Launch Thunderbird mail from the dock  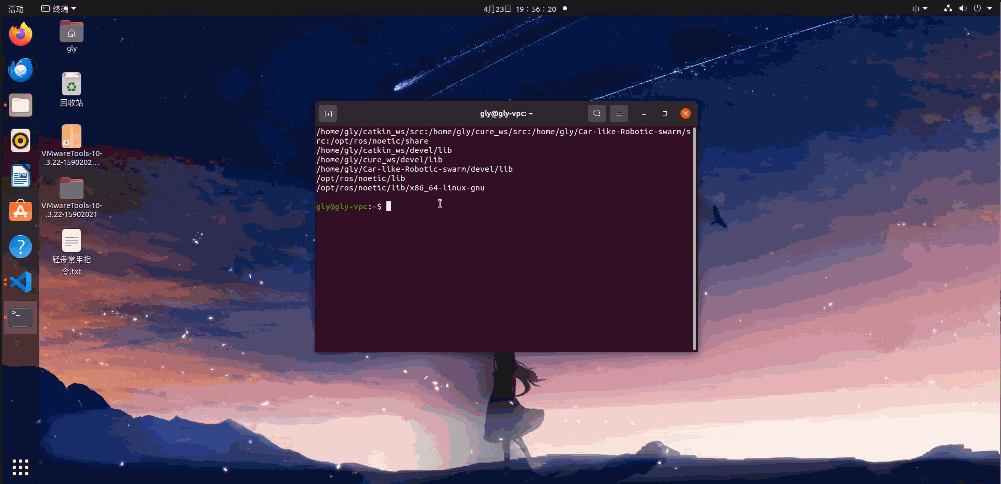[20, 70]
